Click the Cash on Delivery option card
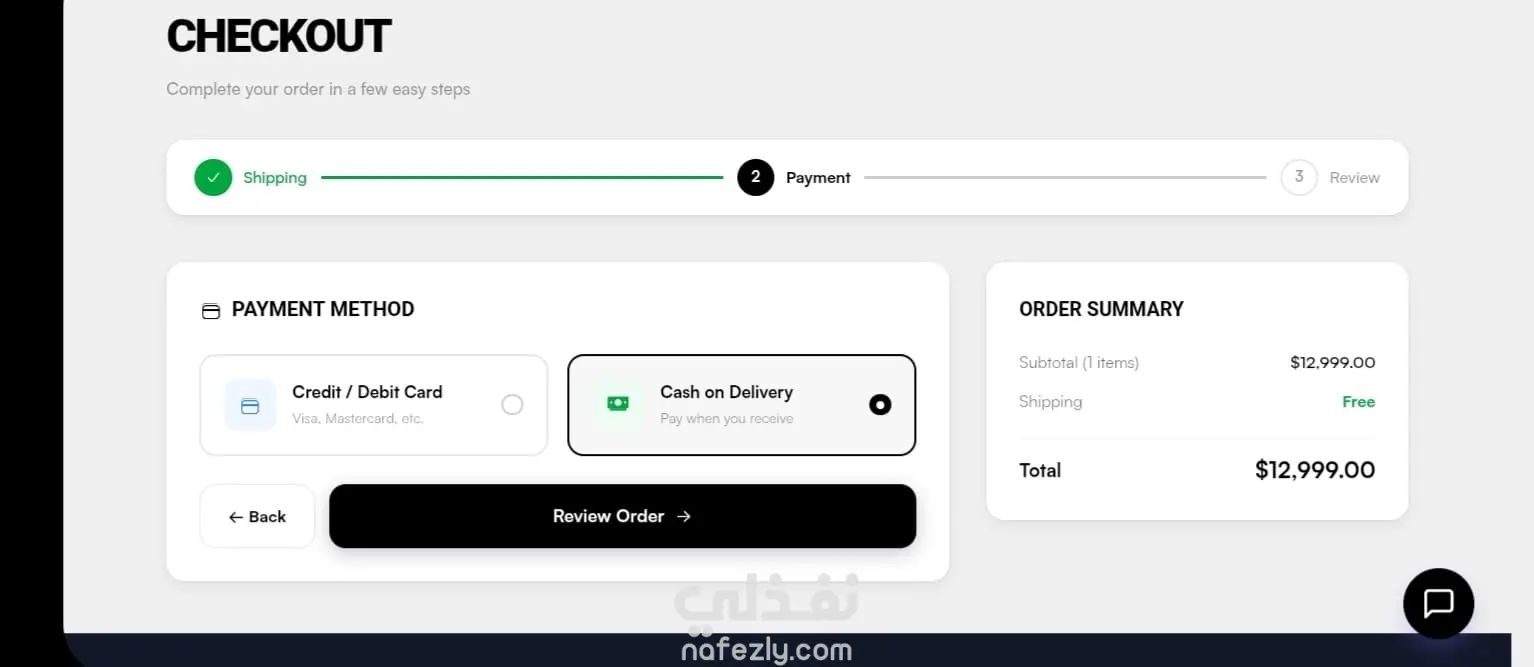Screen dimensions: 1534x667 tap(742, 405)
